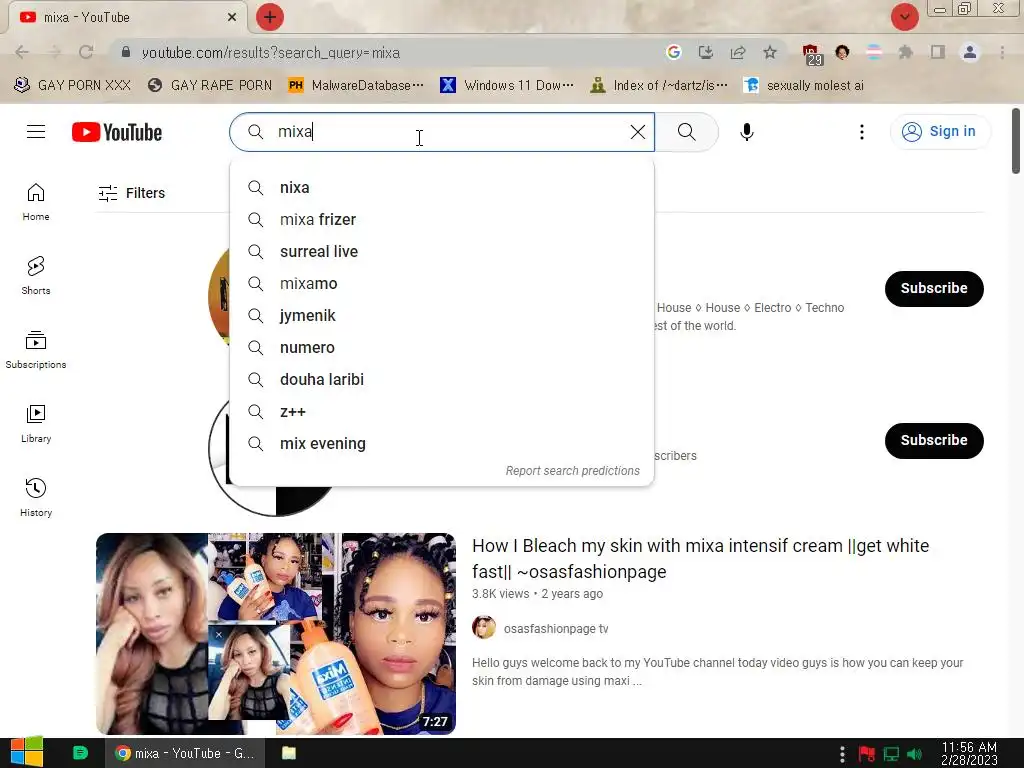The image size is (1024, 768).
Task: Open File Explorer from the taskbar
Action: (289, 753)
